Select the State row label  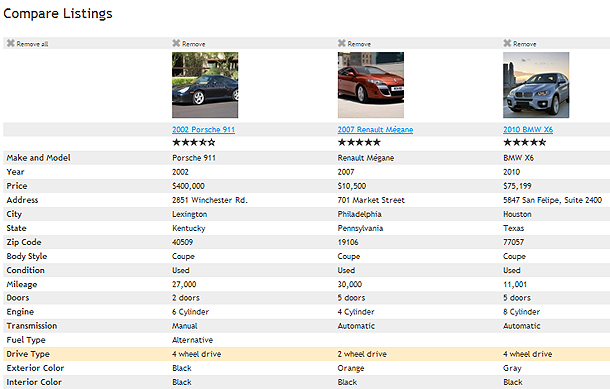[x=16, y=228]
